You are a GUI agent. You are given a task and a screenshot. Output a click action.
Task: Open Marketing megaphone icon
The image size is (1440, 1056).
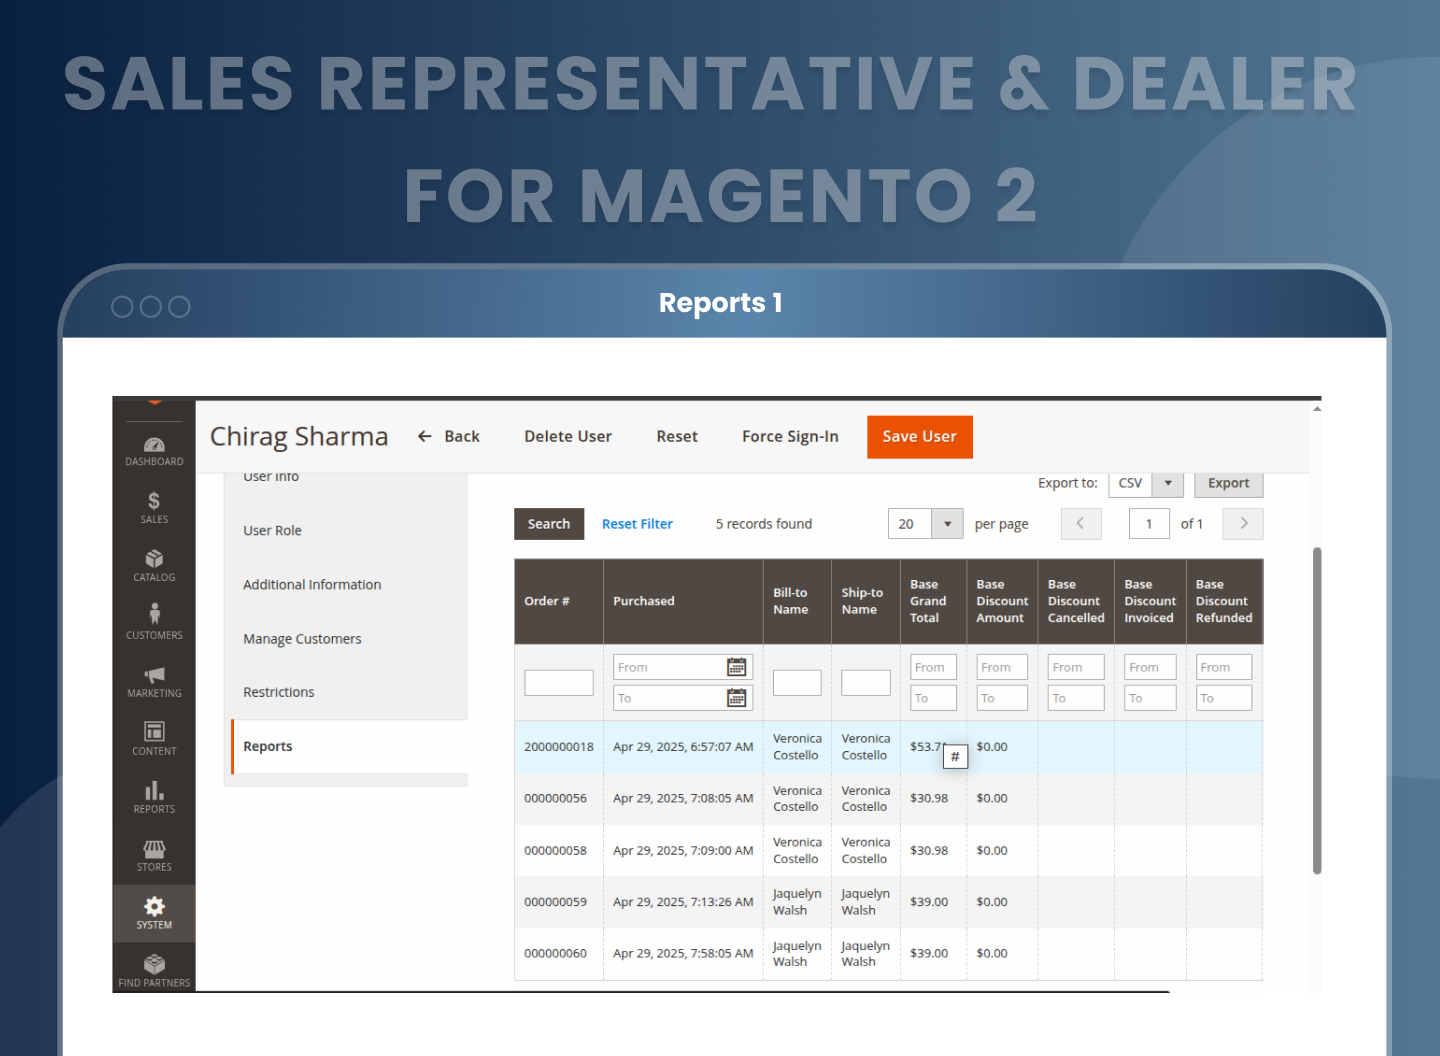tap(154, 675)
